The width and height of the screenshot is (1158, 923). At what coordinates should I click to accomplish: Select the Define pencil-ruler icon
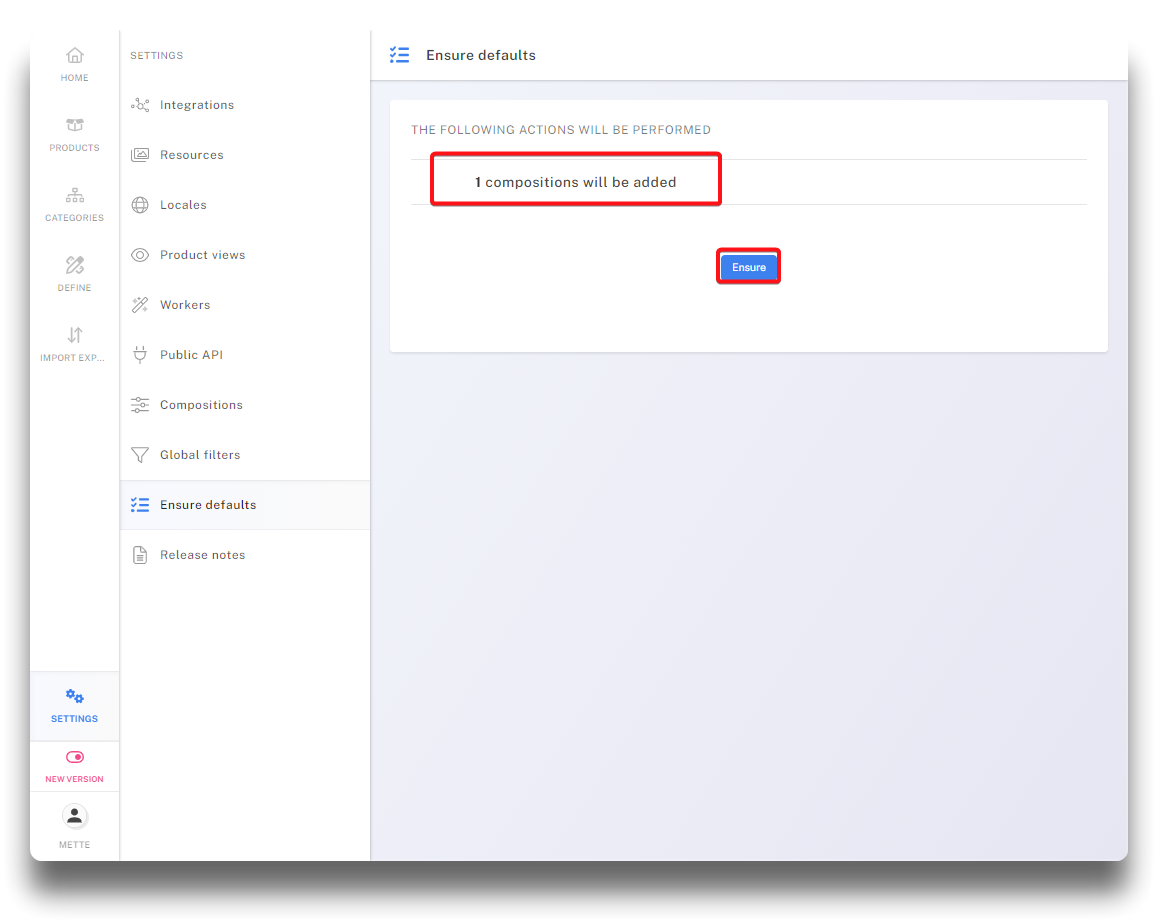pyautogui.click(x=75, y=265)
